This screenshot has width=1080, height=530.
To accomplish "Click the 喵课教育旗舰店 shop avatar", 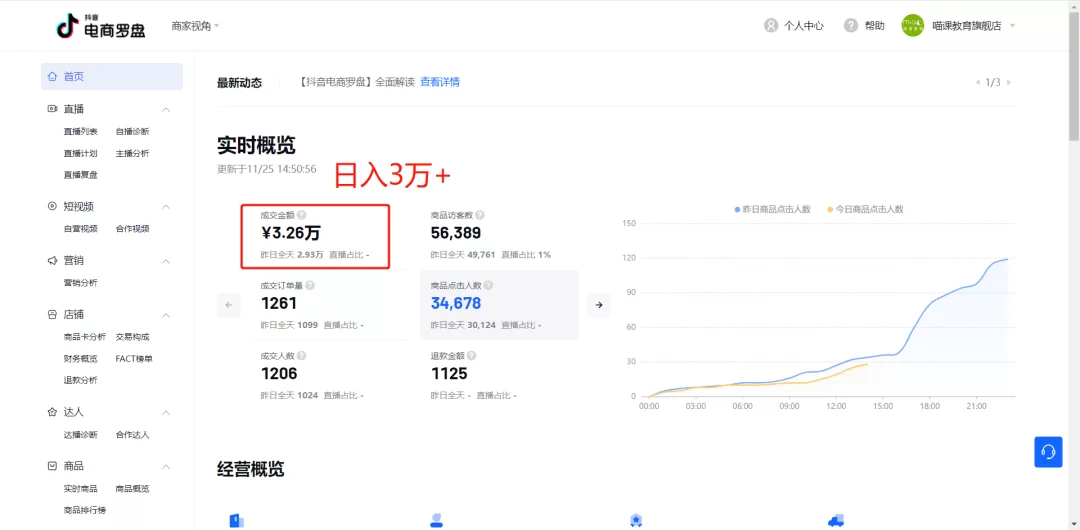I will click(912, 26).
